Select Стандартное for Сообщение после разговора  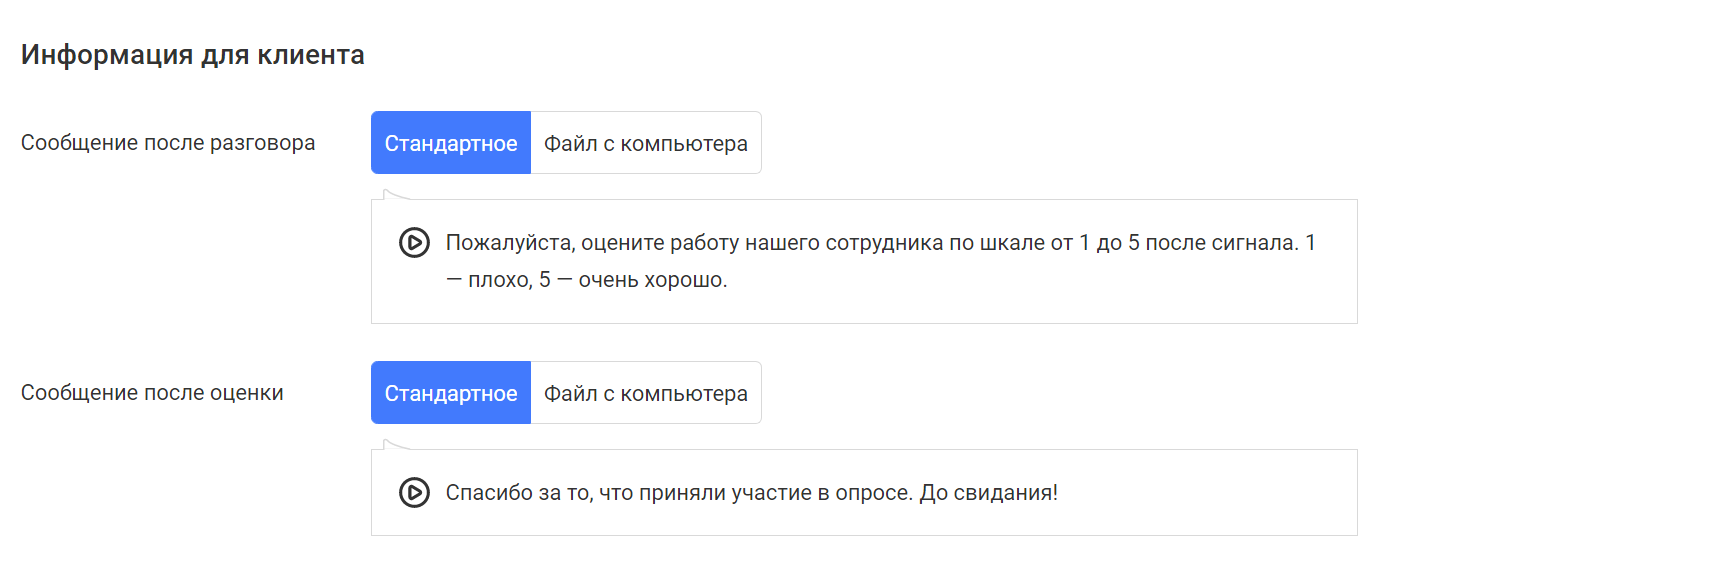(451, 143)
